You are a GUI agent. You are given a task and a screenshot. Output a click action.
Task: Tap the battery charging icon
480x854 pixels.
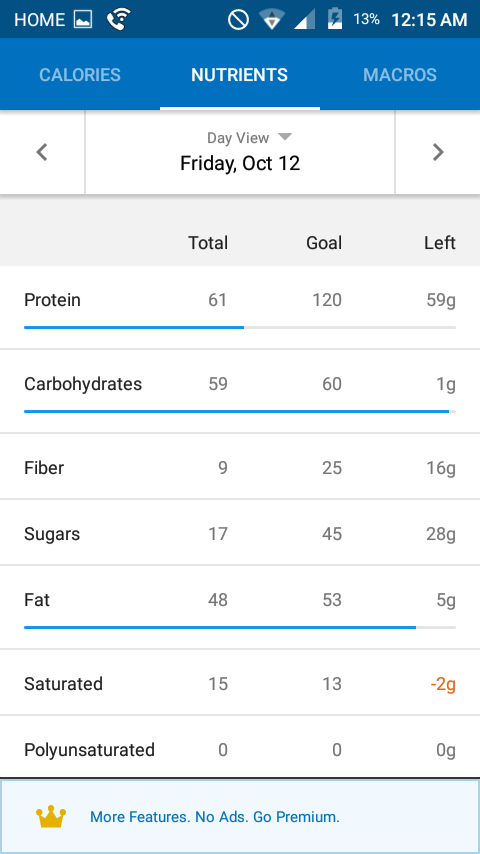335,20
